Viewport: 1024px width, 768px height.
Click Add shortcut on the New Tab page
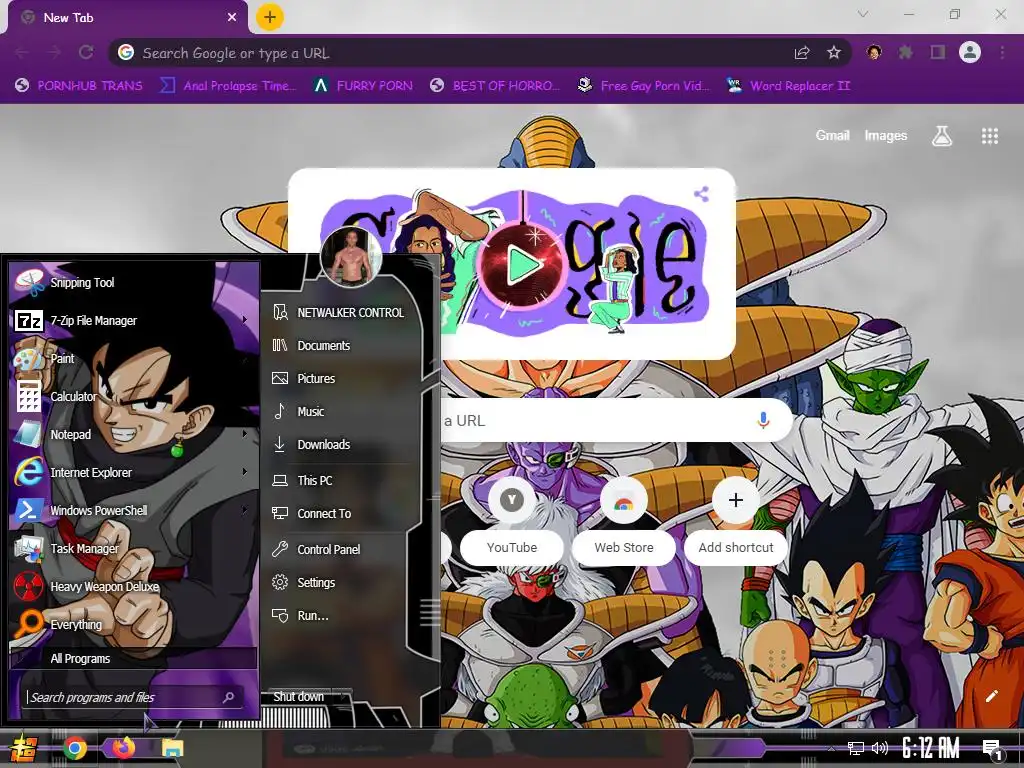735,519
